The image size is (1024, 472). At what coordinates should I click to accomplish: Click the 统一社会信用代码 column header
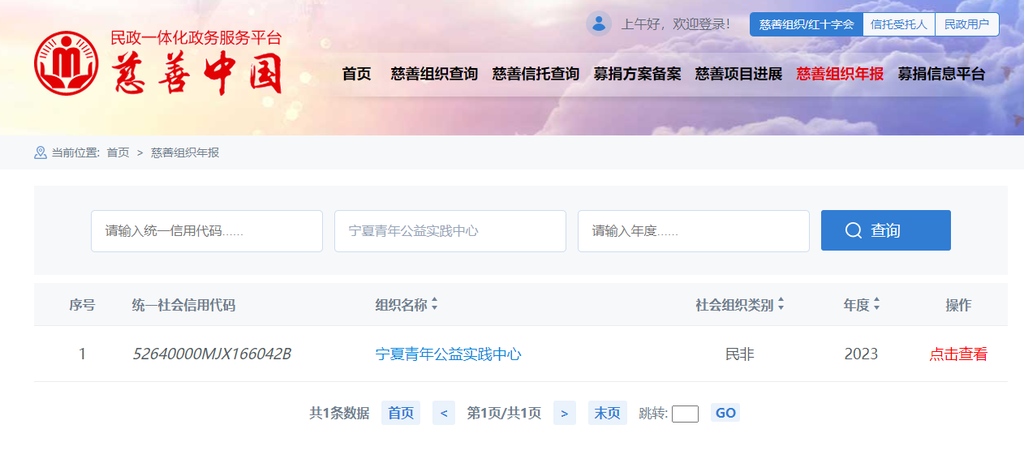(184, 305)
